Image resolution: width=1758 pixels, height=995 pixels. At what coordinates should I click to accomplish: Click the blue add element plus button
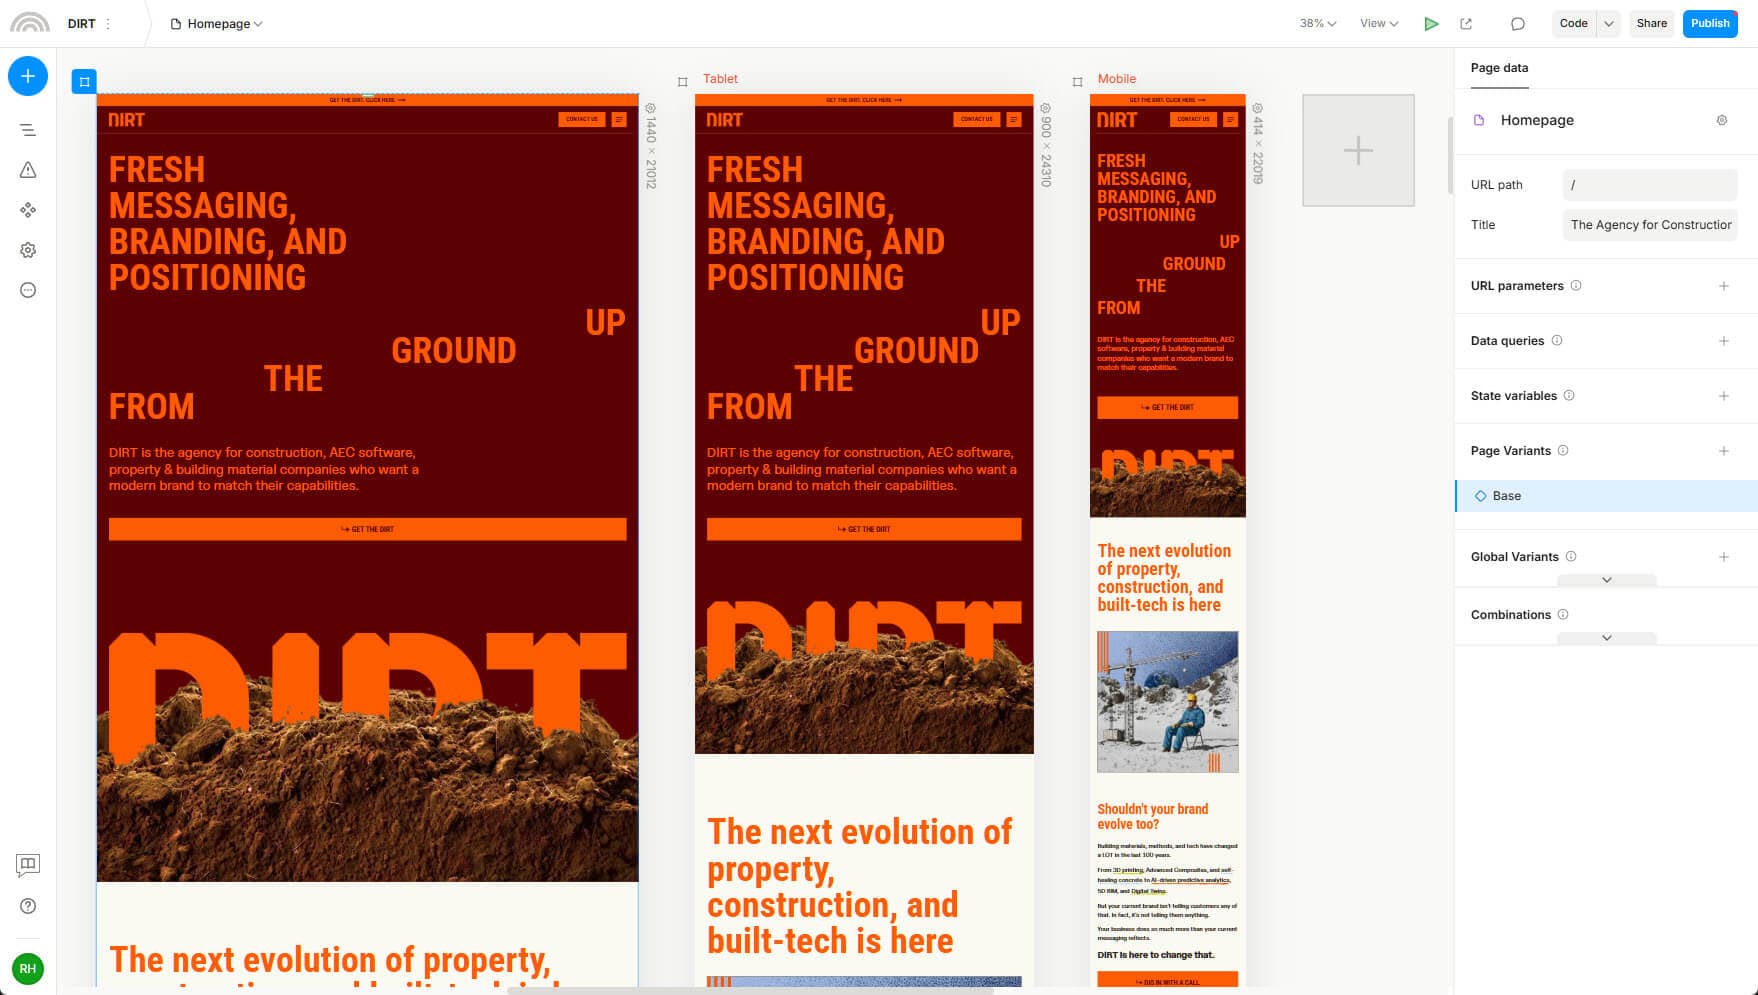(28, 76)
